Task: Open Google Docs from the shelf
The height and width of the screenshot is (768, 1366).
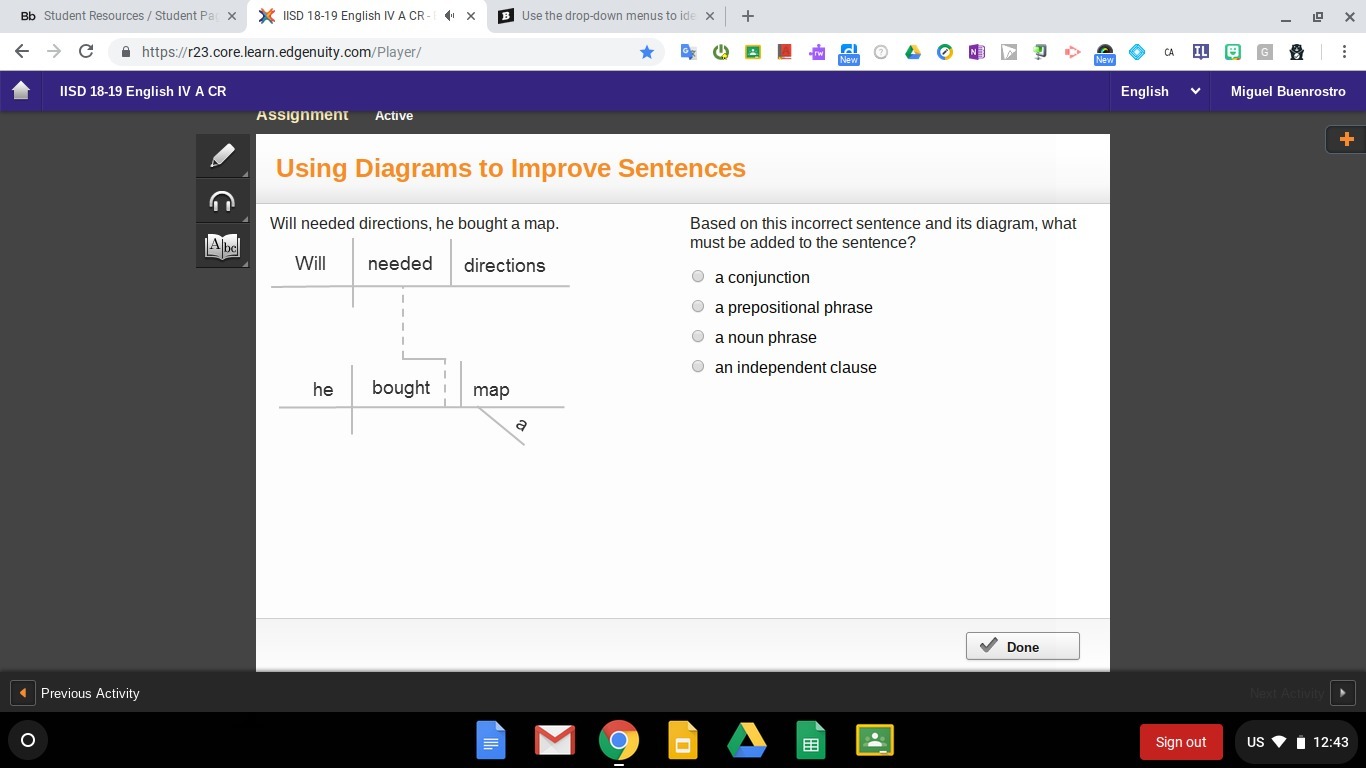Action: pos(491,741)
